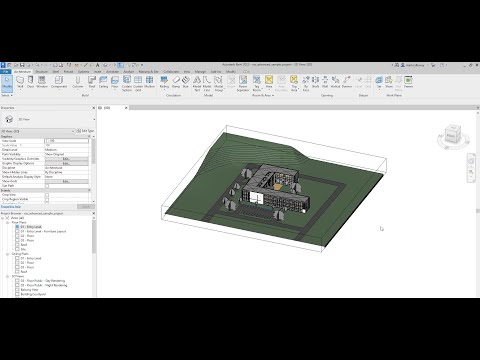Expand the Room & Area panel dropdown

(x=263, y=95)
